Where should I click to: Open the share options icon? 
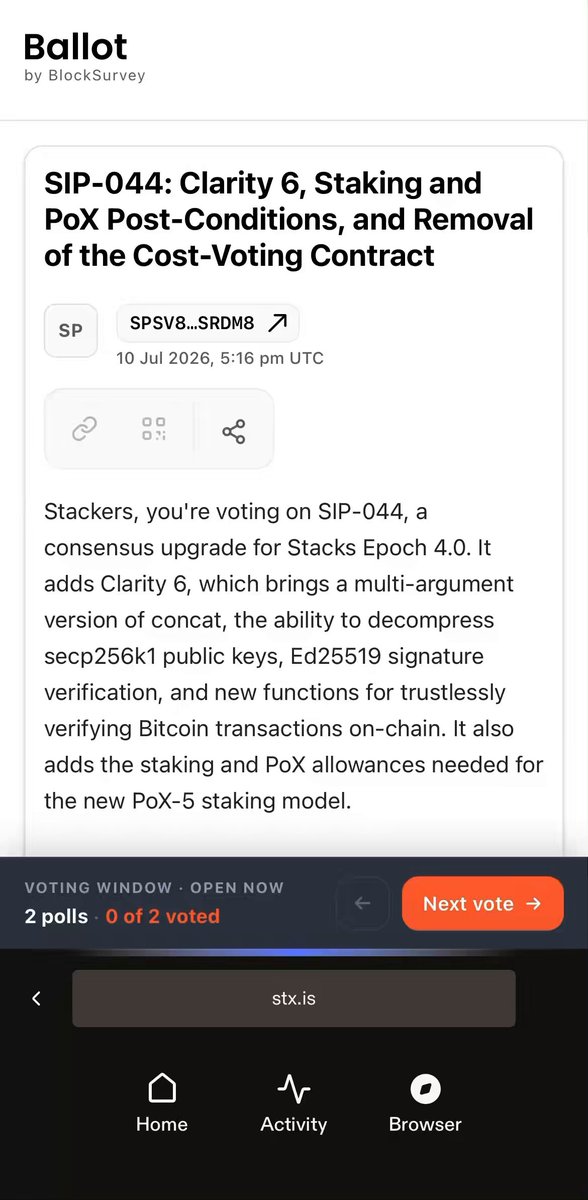coord(234,431)
